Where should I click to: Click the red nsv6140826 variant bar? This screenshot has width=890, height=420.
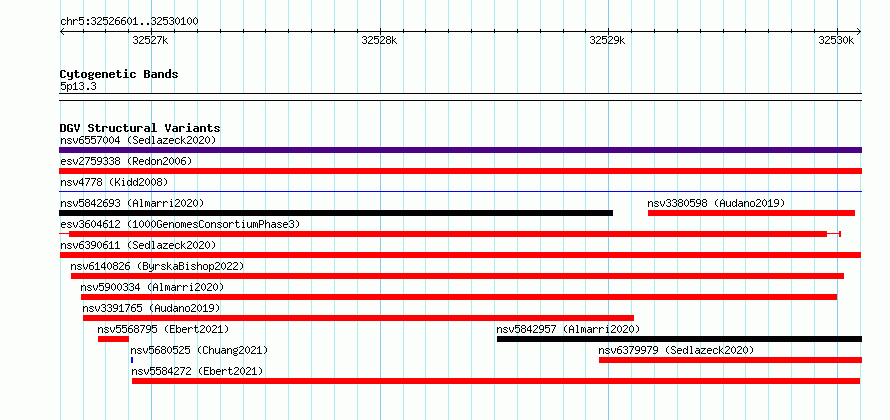point(457,276)
